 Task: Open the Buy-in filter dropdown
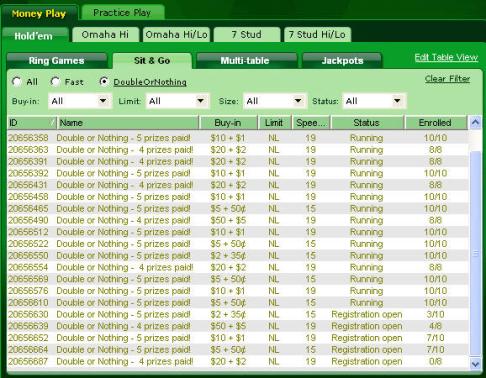[x=79, y=101]
